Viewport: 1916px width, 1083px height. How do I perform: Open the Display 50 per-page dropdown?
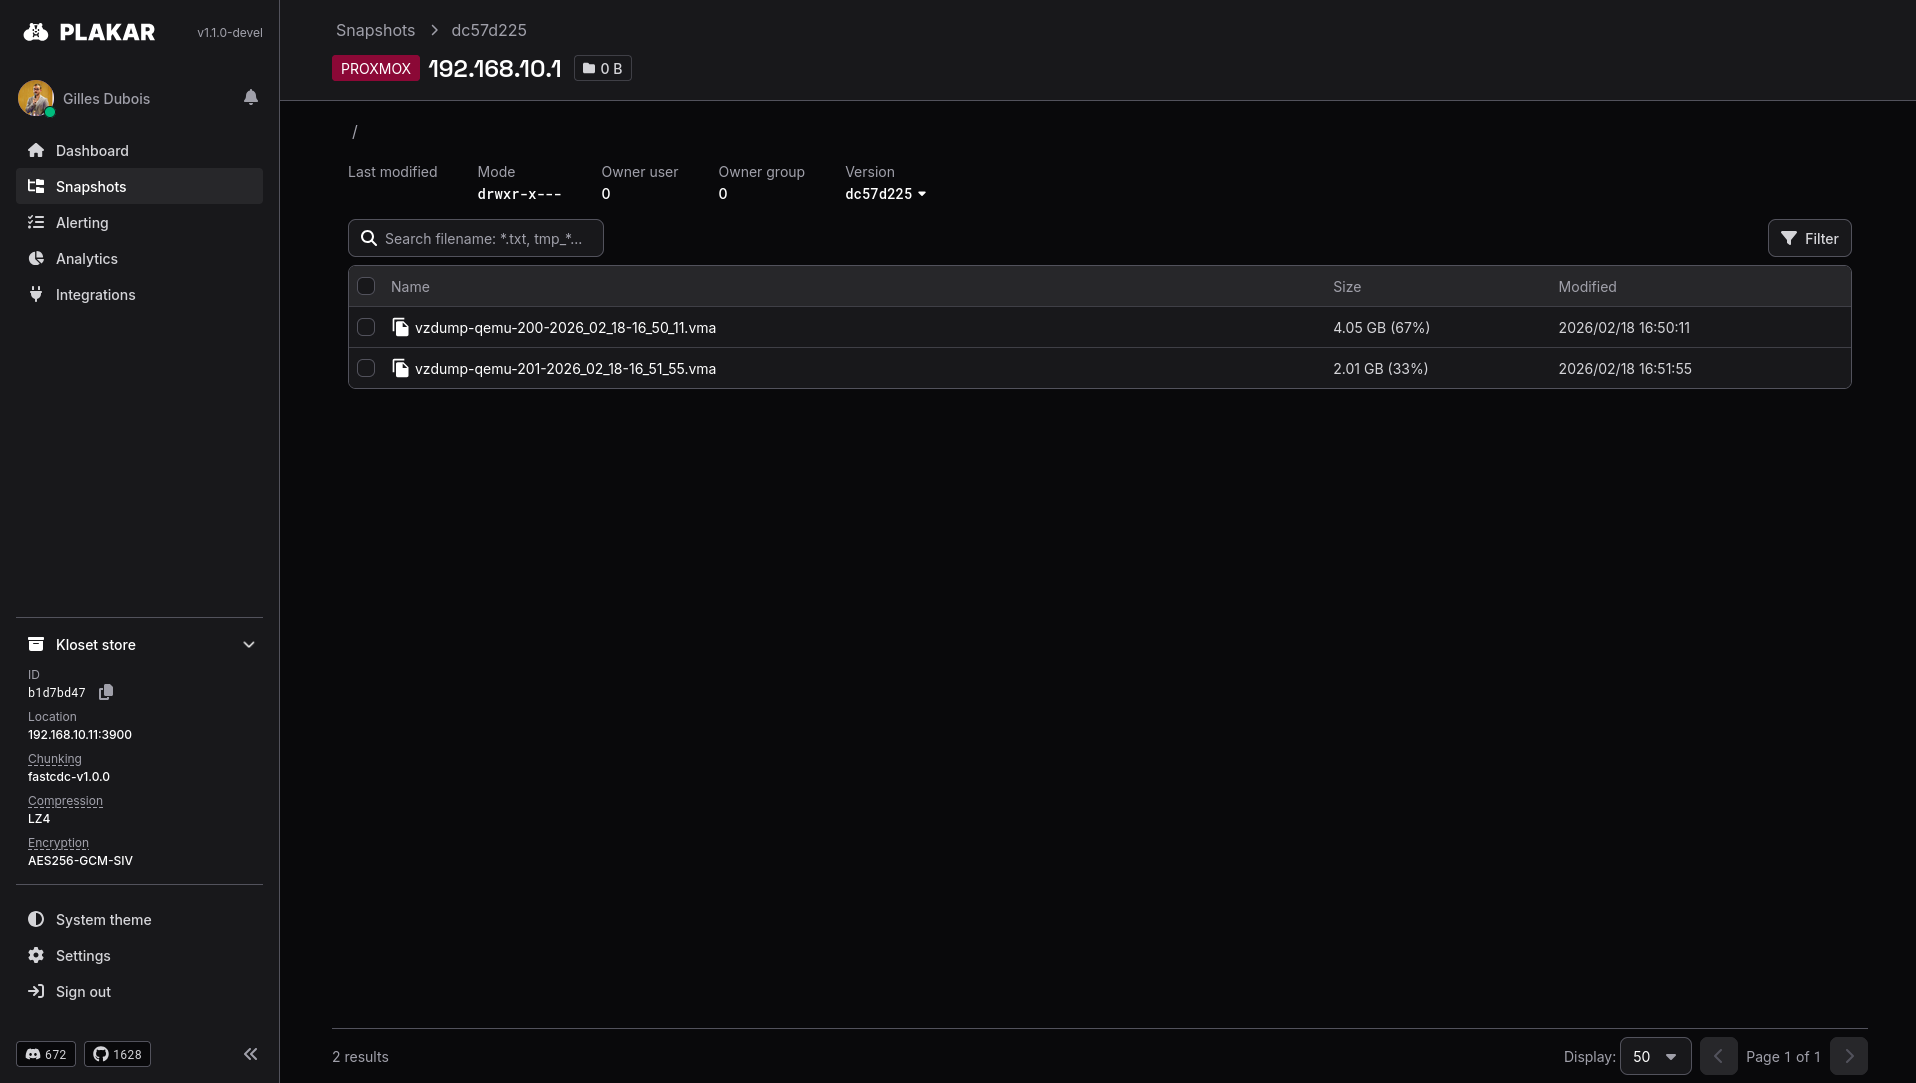tap(1655, 1056)
